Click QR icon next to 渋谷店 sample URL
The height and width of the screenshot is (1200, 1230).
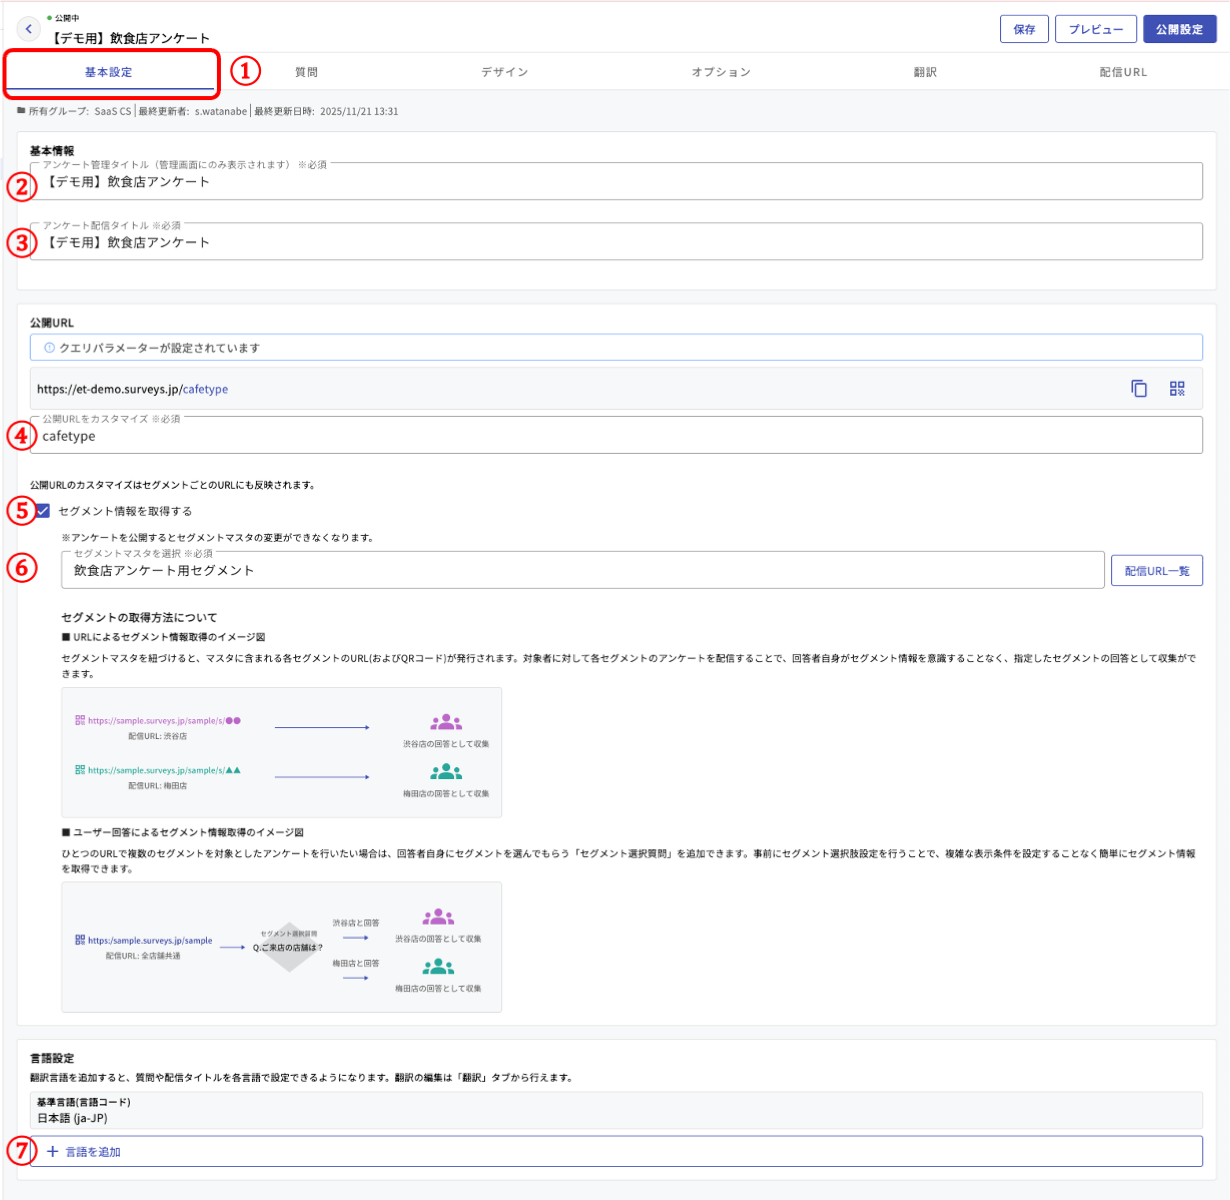[x=80, y=720]
